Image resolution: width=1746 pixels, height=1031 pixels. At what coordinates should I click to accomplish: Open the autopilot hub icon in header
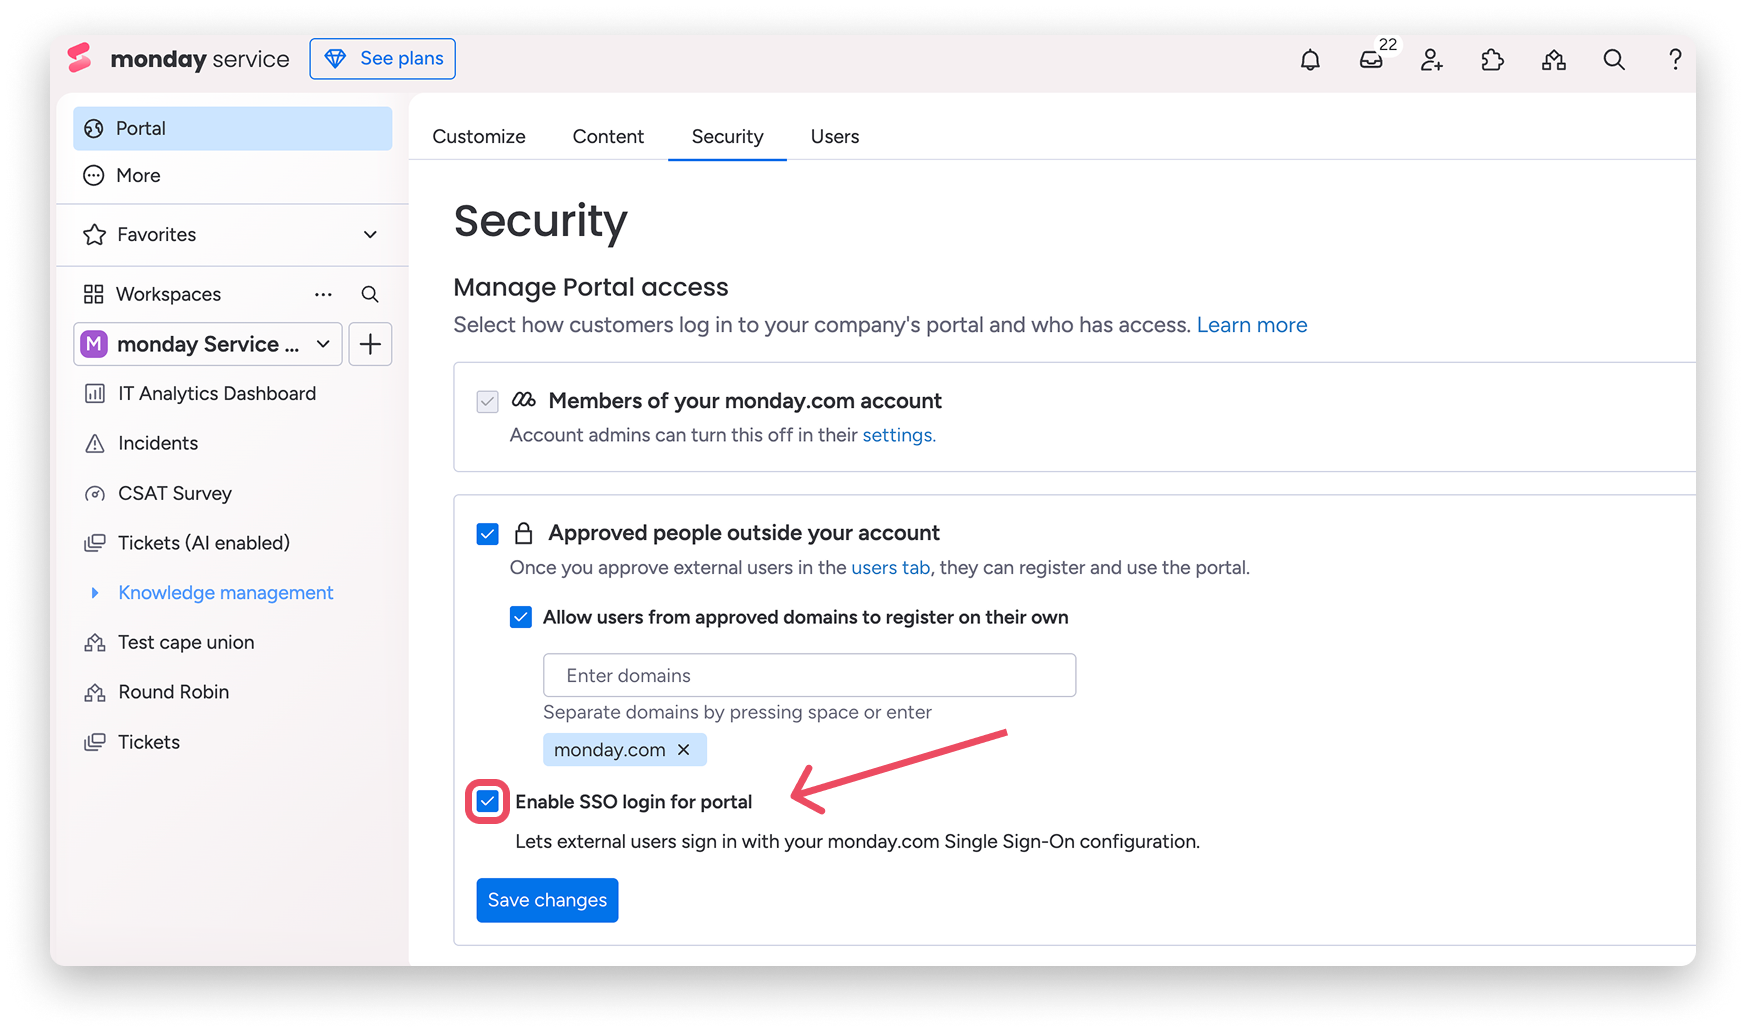(x=1554, y=60)
